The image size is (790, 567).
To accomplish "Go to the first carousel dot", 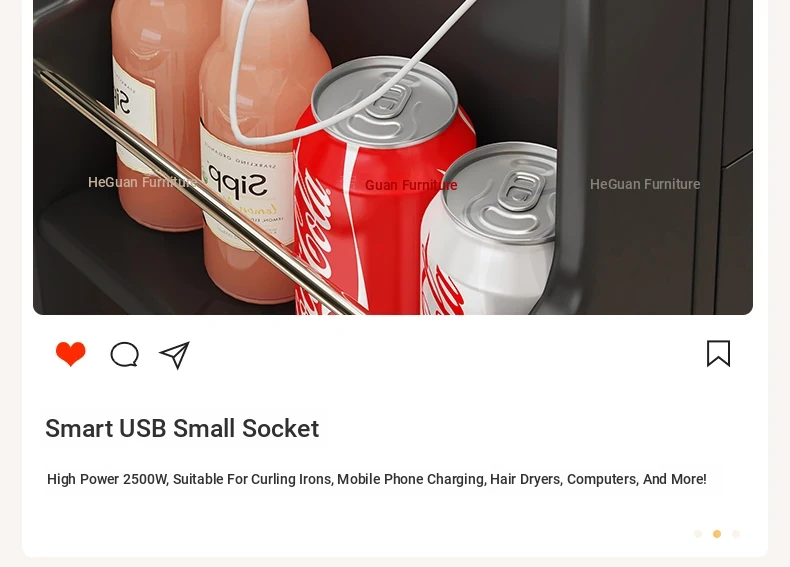I will (698, 534).
